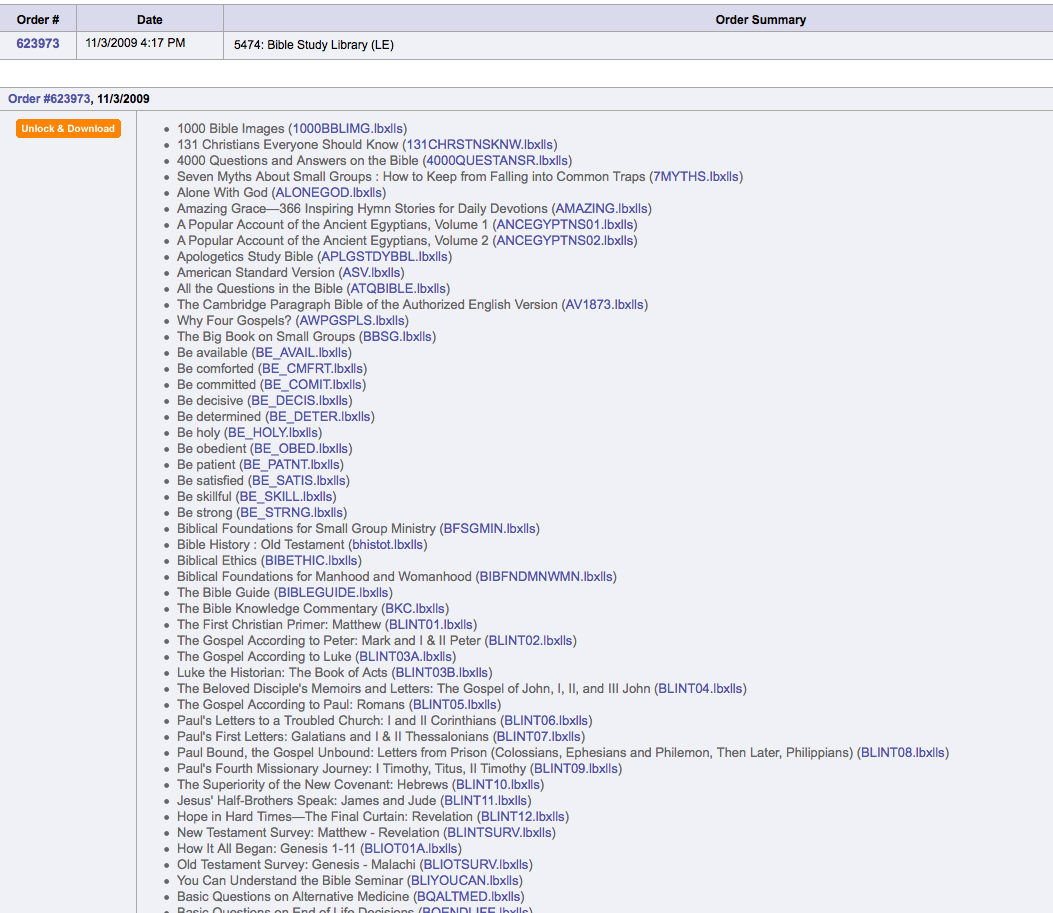1053x913 pixels.
Task: Download AV1873.lbxlls Cambridge Paragraph Bible
Action: pos(604,305)
